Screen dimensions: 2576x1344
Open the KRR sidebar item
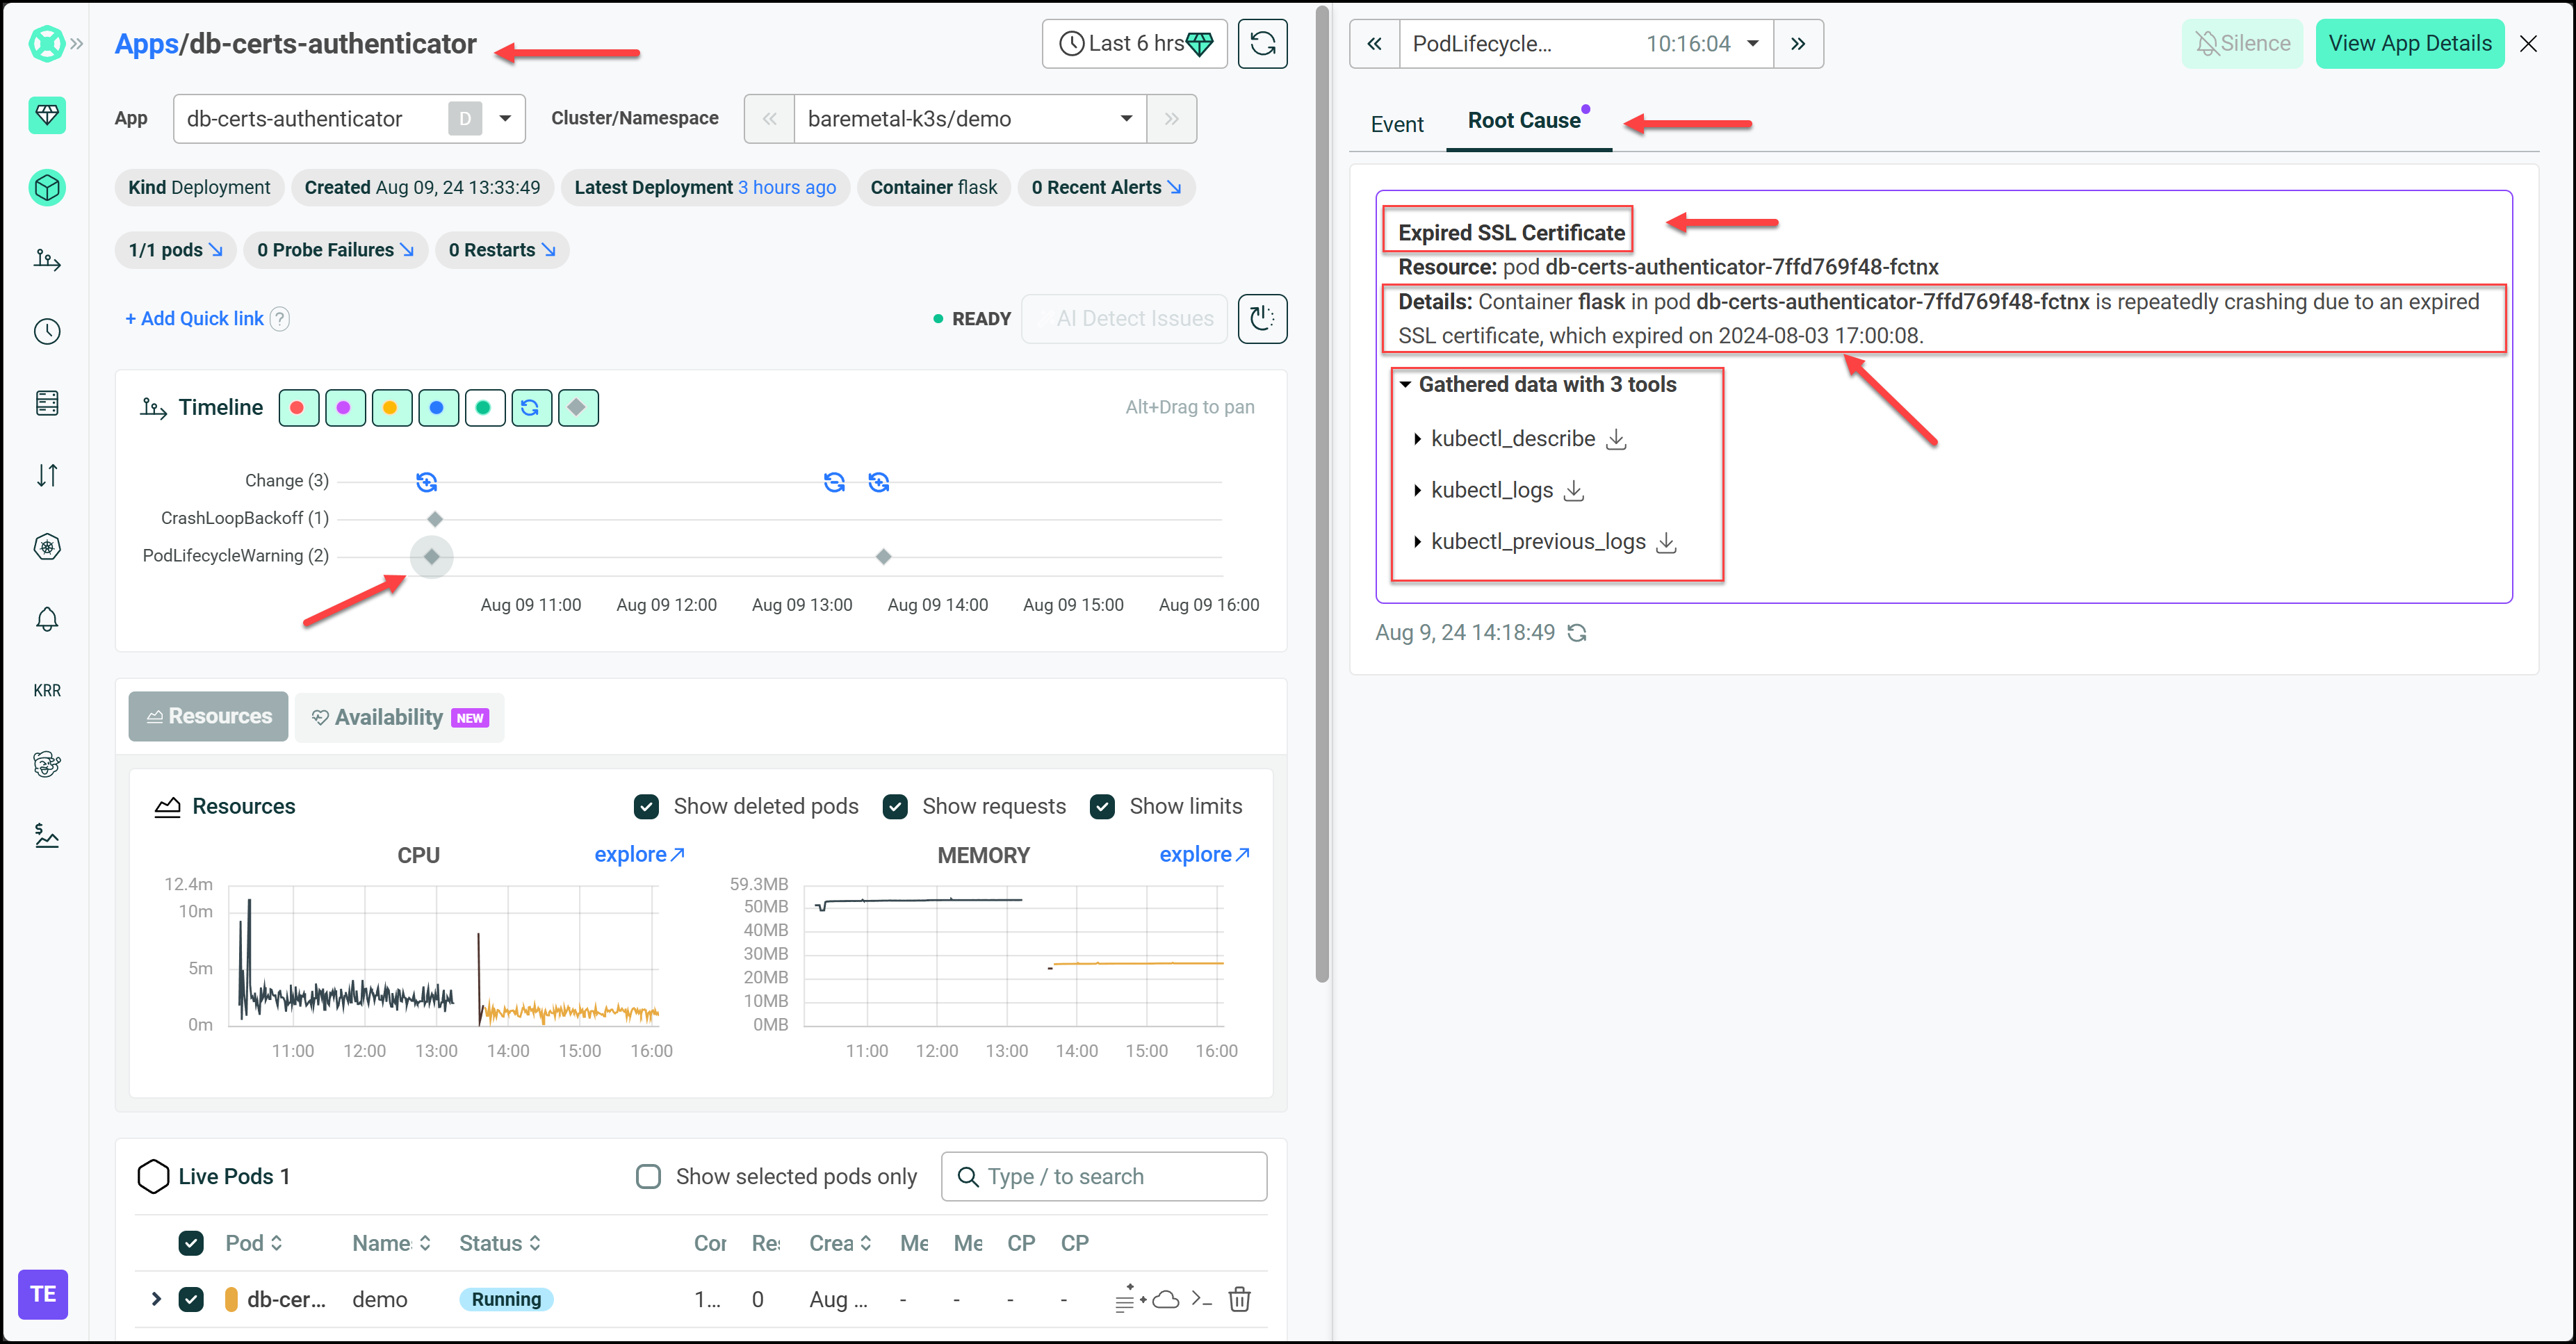click(x=47, y=690)
